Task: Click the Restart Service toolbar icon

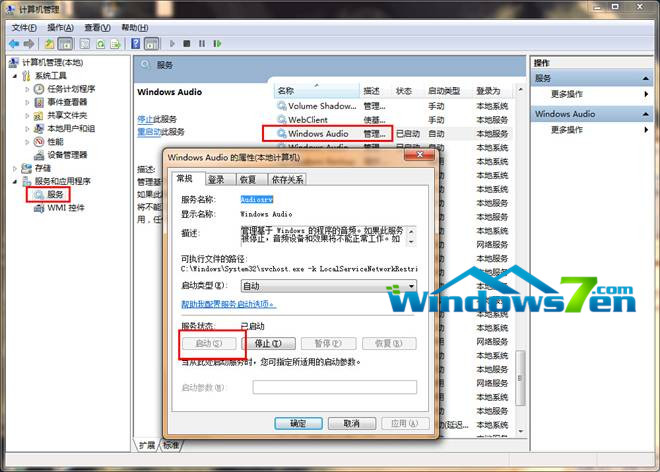Action: (219, 44)
